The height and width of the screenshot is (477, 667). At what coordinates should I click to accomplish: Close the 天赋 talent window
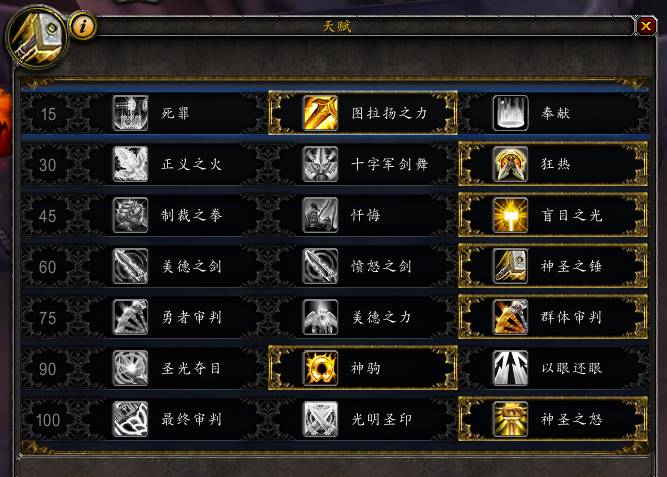coord(646,26)
